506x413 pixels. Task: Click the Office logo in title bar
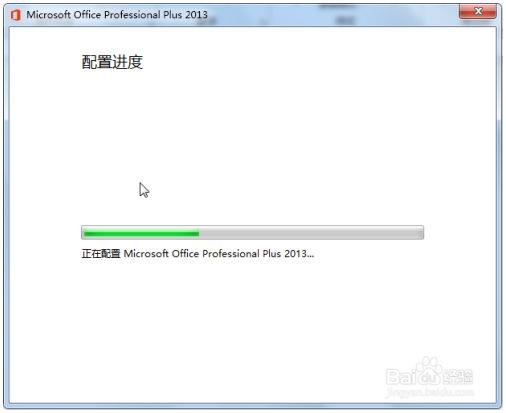(x=15, y=15)
